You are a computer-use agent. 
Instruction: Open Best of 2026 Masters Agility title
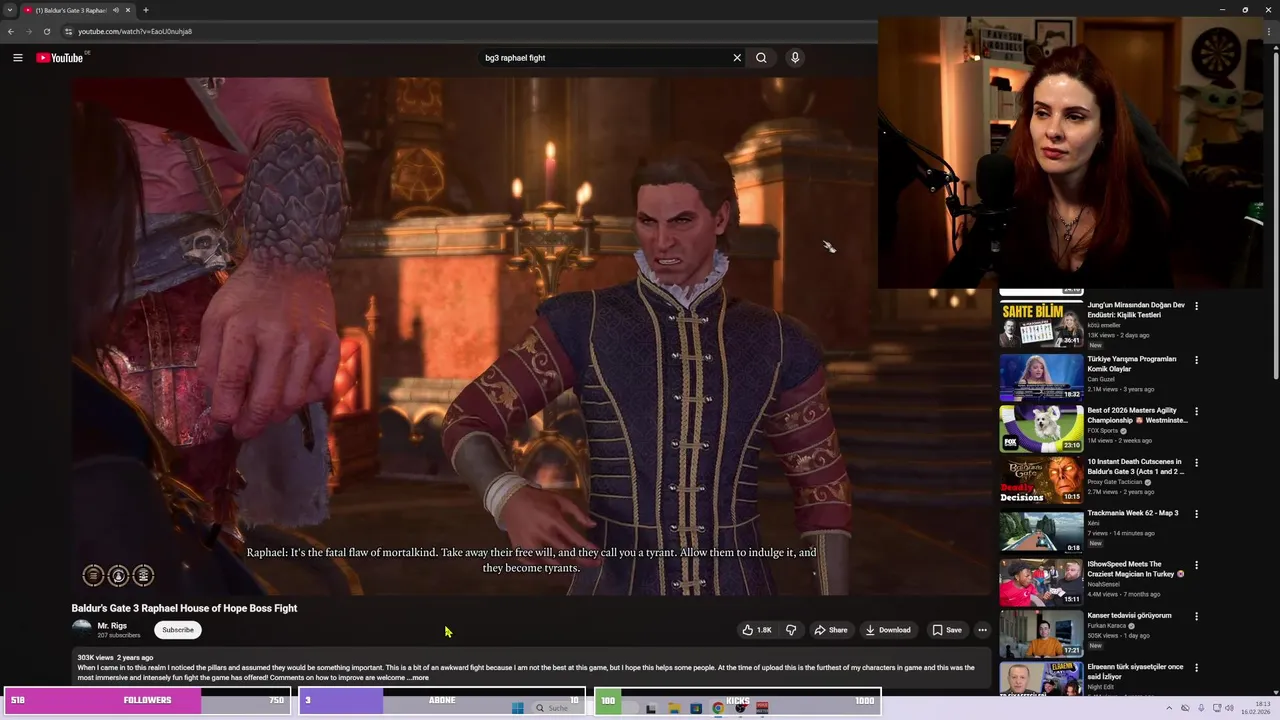(1137, 415)
